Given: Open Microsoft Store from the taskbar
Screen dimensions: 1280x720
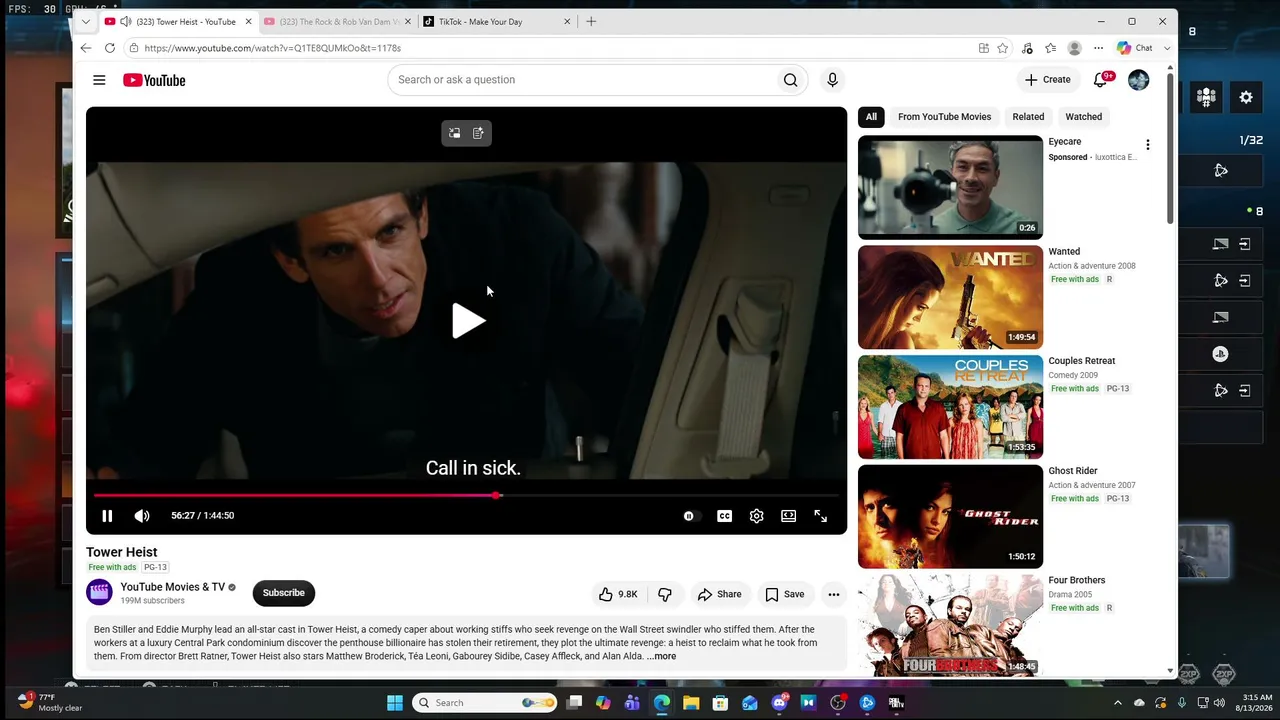Looking at the screenshot, I should click(x=720, y=703).
